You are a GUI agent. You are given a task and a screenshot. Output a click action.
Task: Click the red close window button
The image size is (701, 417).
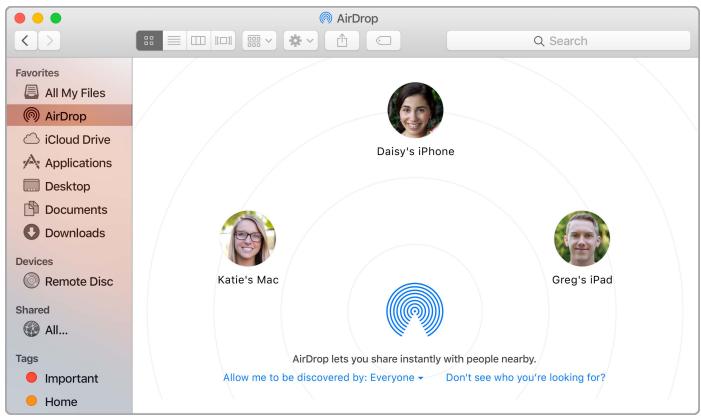point(20,18)
